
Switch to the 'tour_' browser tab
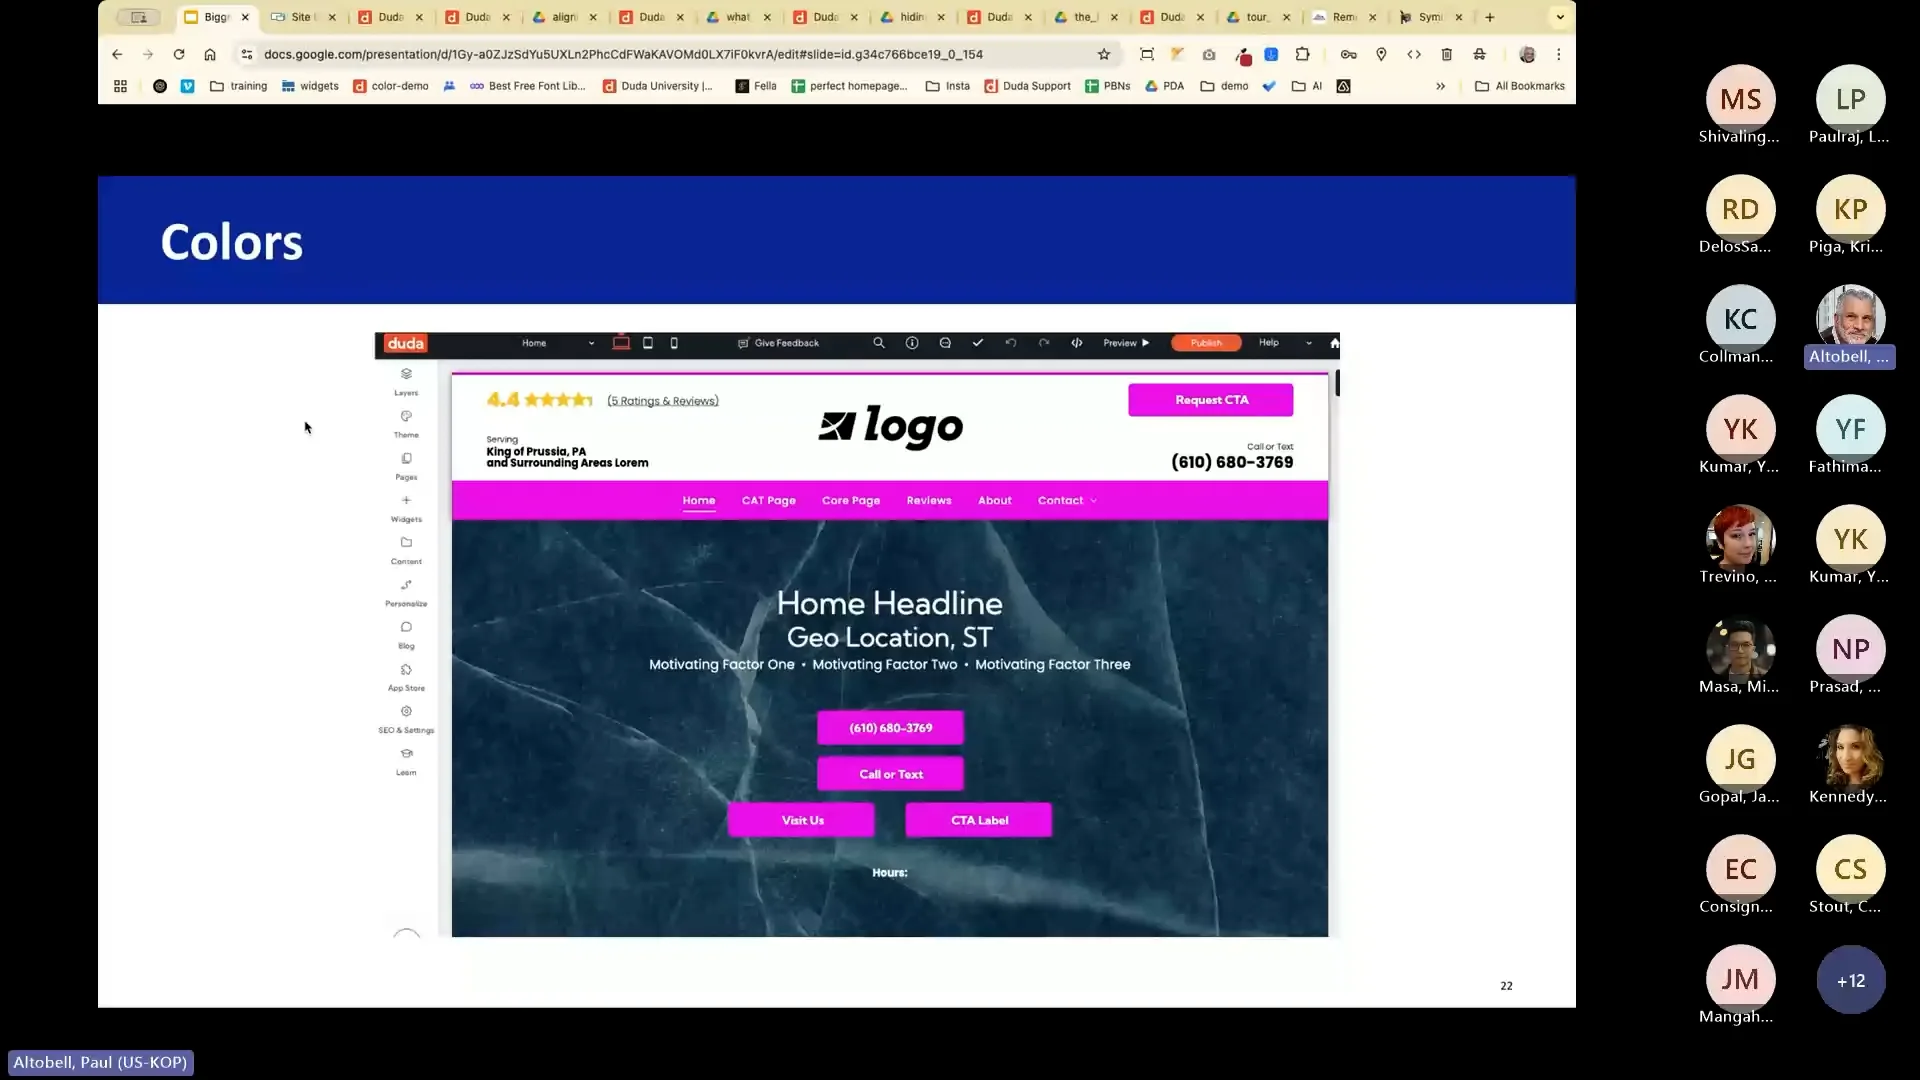tap(1257, 17)
